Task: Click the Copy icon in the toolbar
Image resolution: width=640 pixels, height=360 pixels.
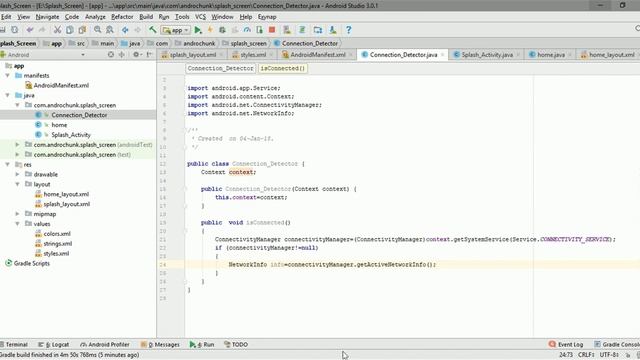Action: (x=70, y=30)
